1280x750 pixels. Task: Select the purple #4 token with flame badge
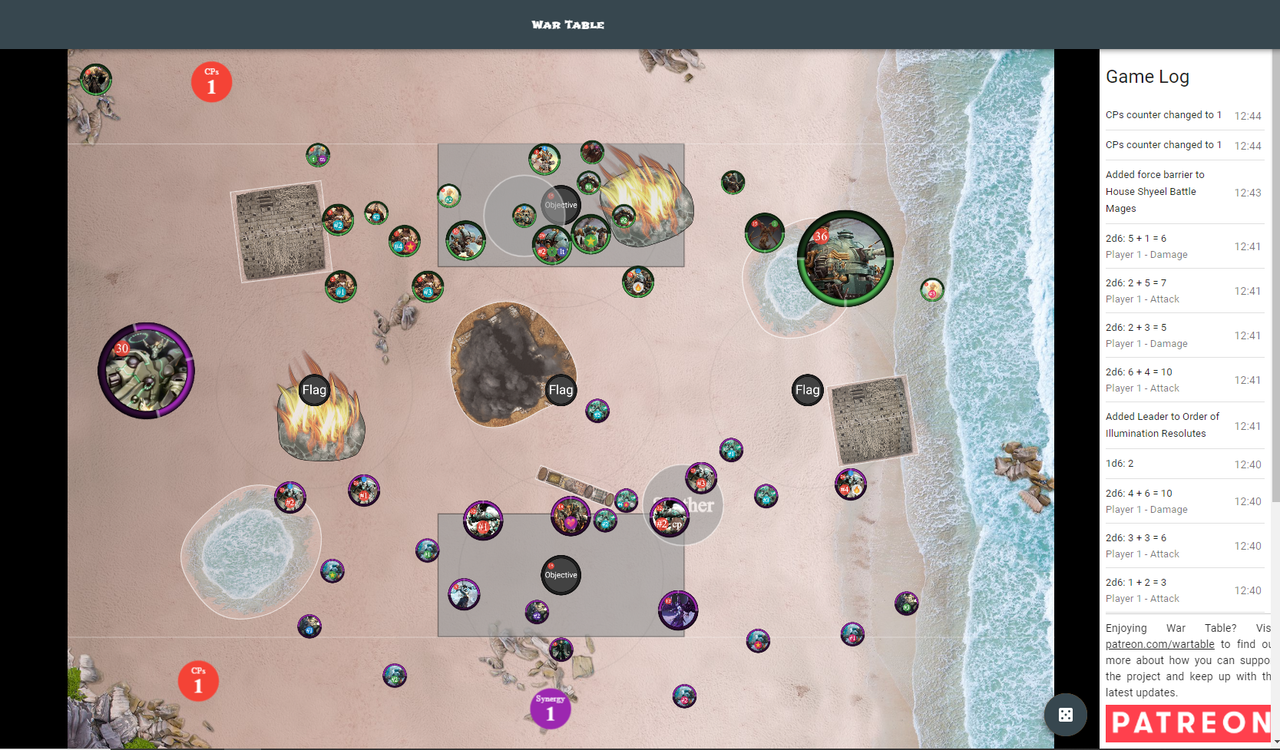coord(850,484)
